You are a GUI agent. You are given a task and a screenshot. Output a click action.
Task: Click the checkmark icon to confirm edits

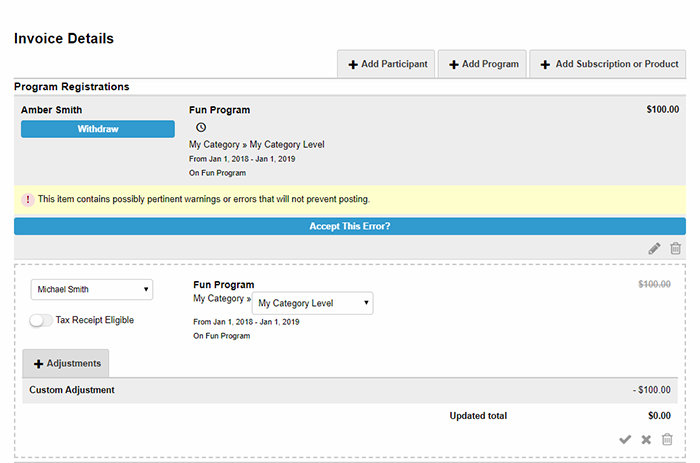pos(625,439)
